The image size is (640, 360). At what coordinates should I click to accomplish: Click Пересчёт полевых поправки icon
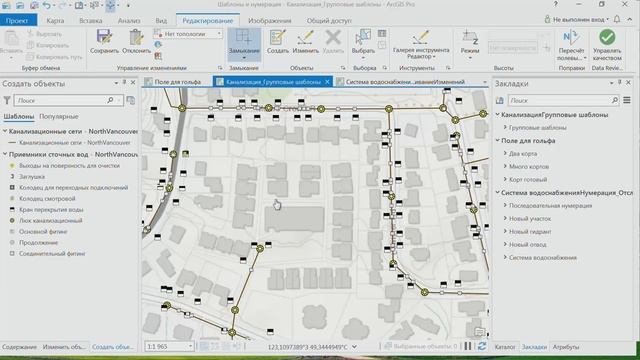(x=571, y=44)
